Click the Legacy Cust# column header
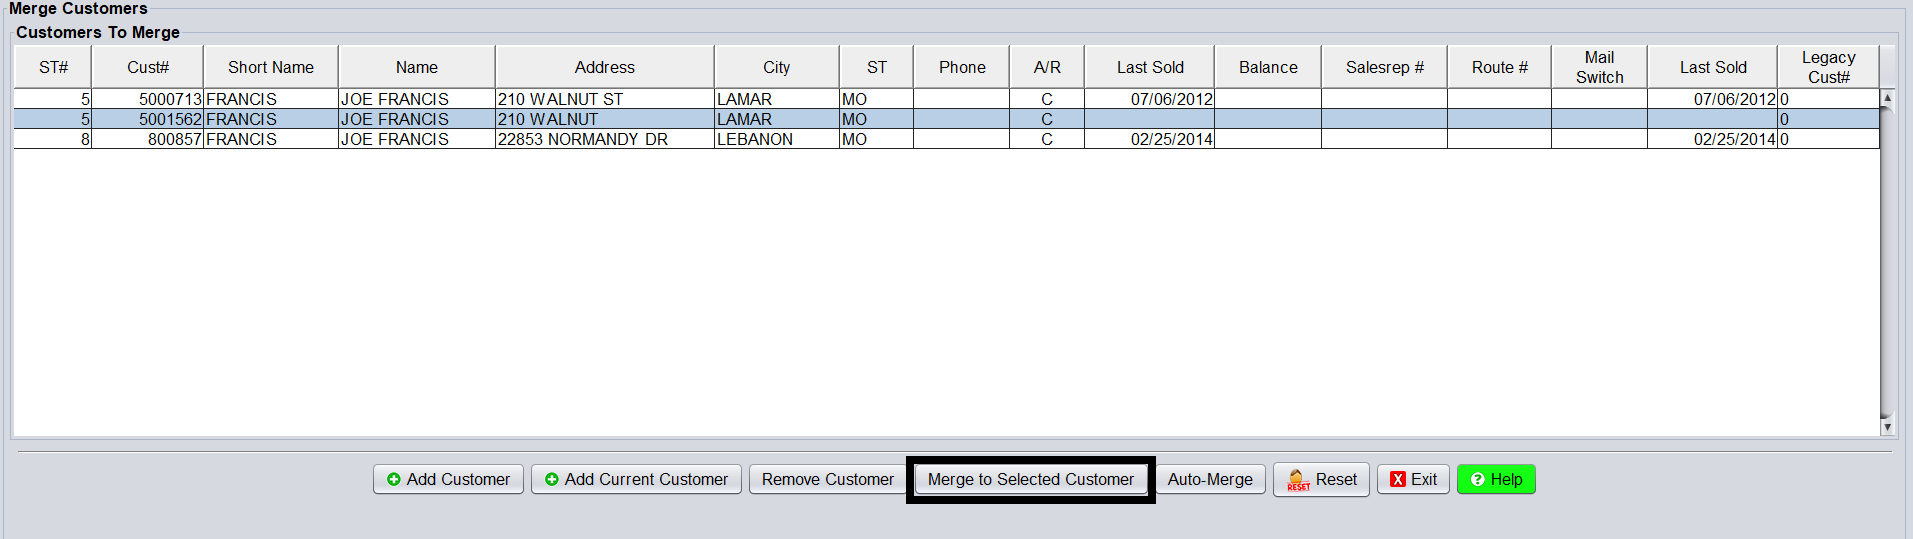The image size is (1913, 539). coord(1827,67)
